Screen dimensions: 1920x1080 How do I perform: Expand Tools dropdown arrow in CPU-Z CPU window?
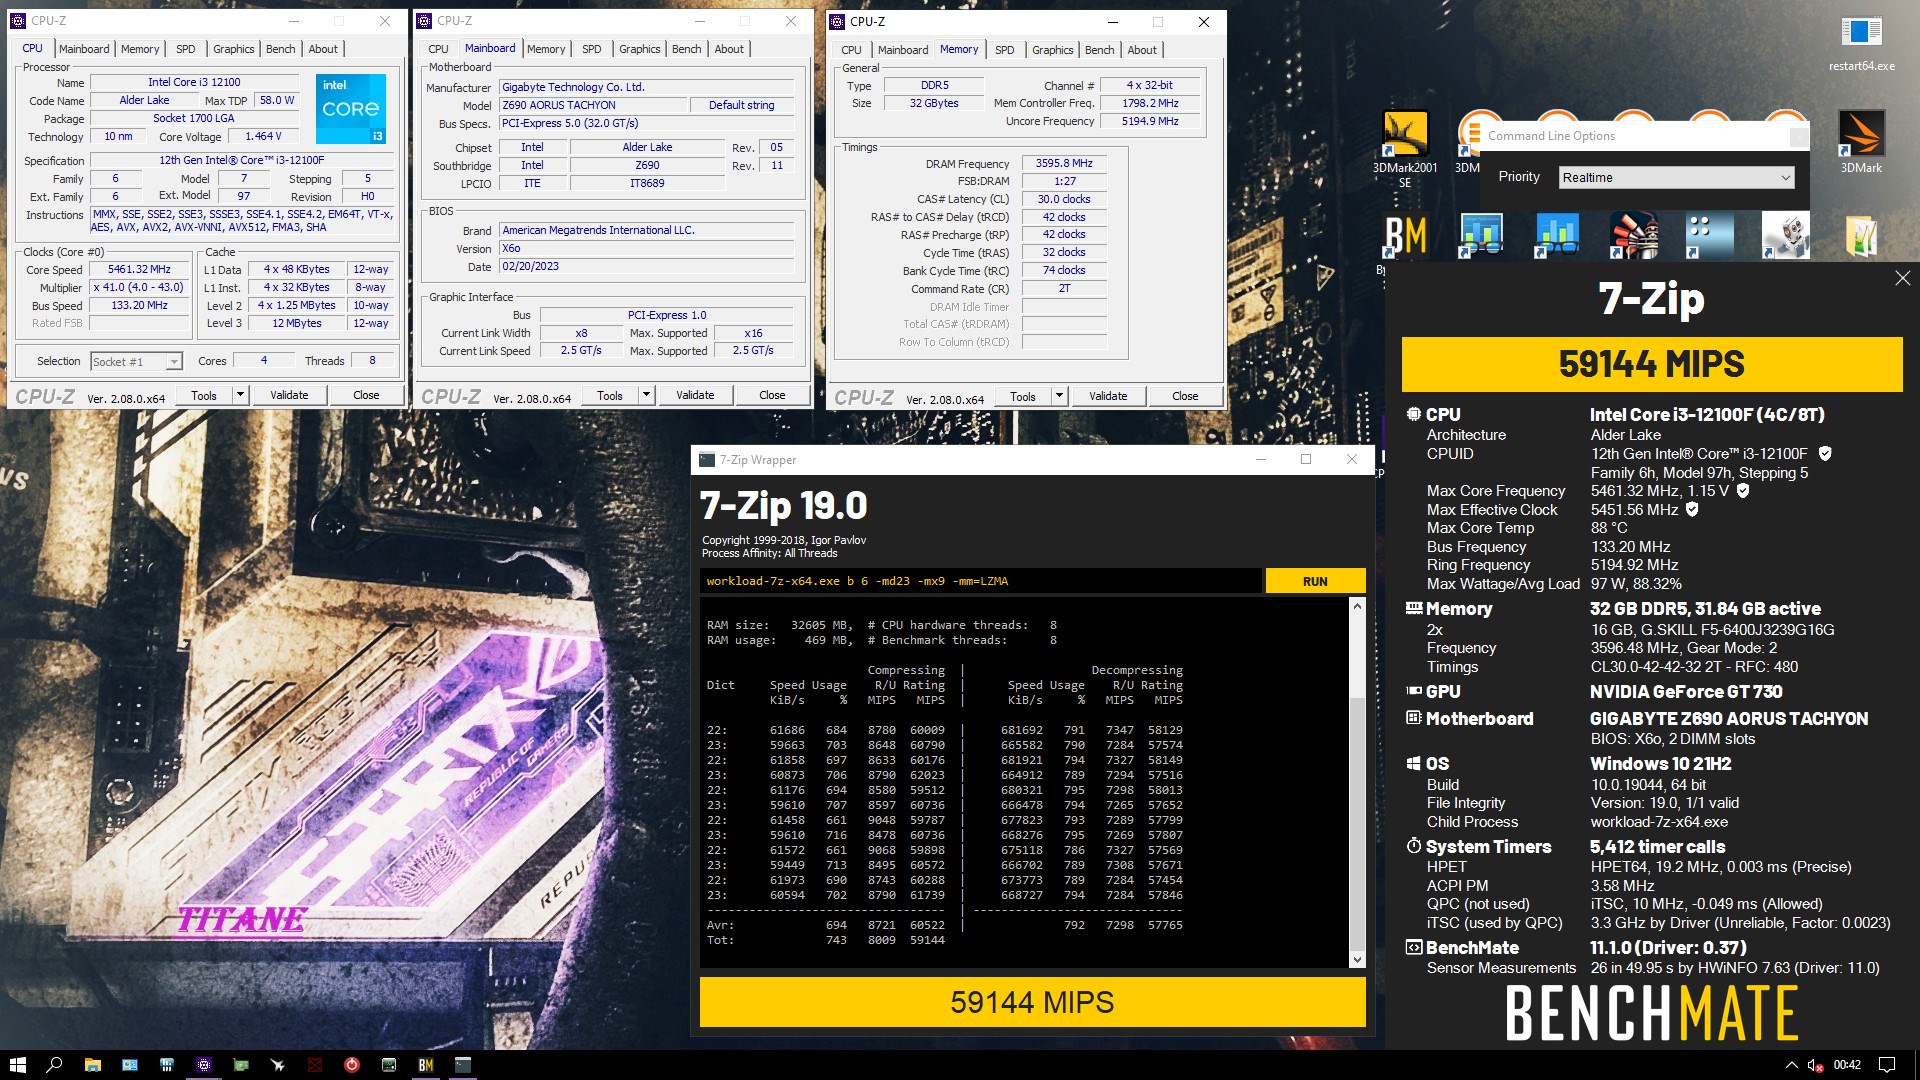click(x=240, y=395)
